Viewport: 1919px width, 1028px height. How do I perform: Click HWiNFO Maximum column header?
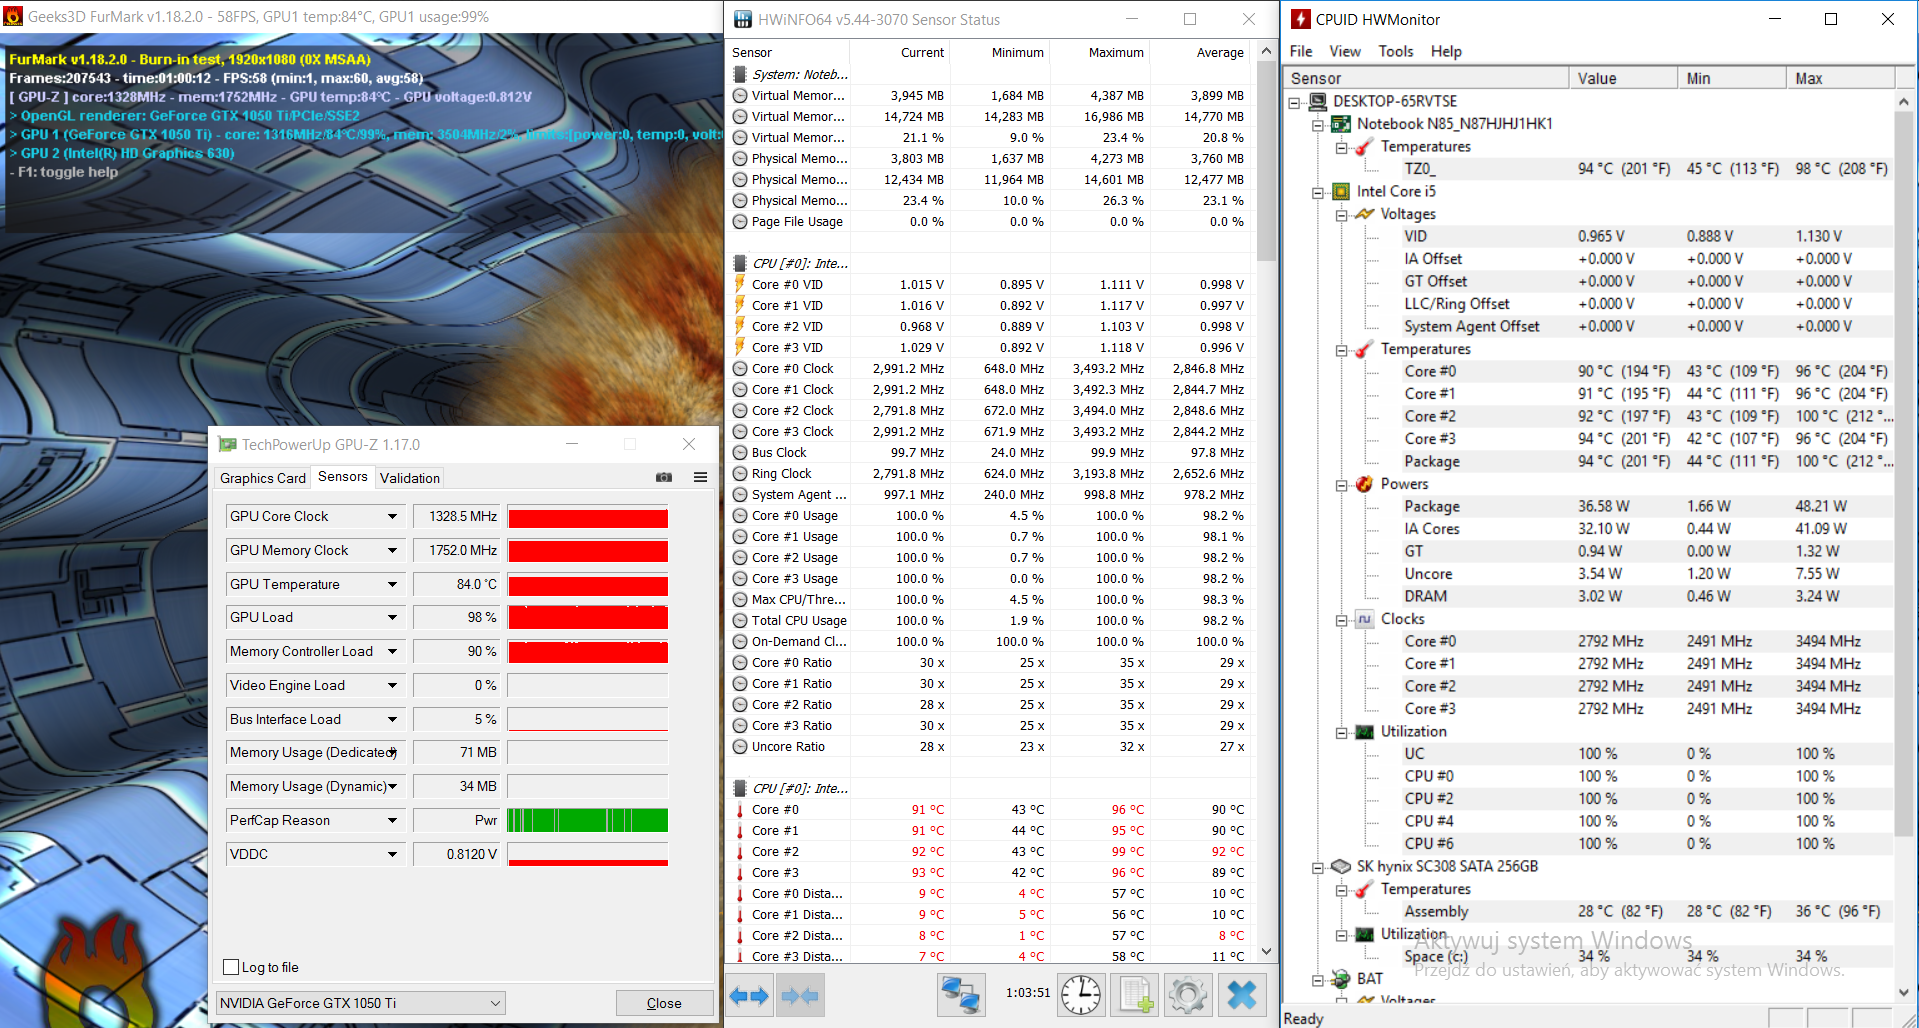pyautogui.click(x=1100, y=52)
